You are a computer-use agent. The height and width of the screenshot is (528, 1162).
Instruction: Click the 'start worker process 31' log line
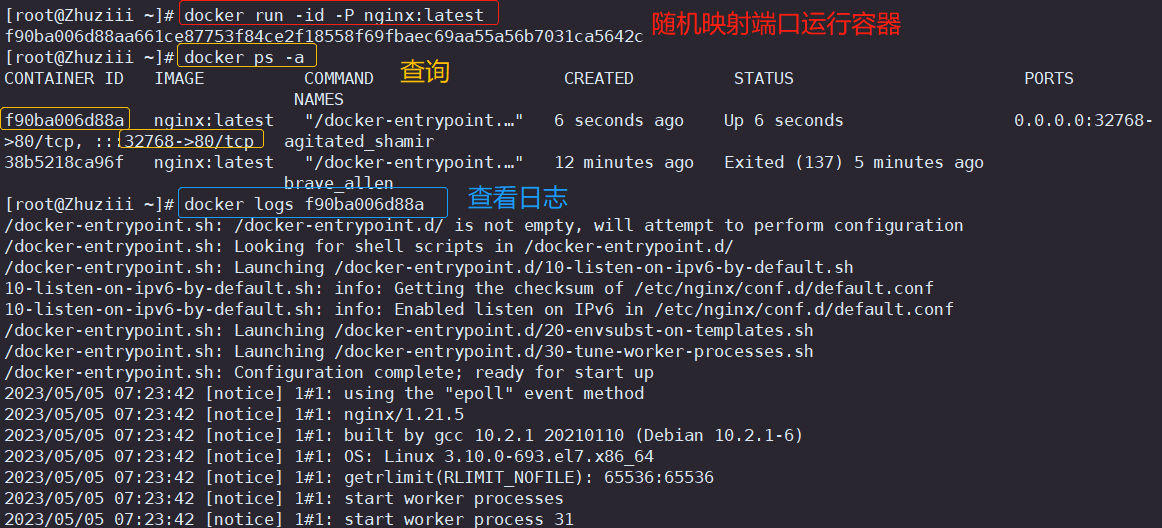pos(289,519)
